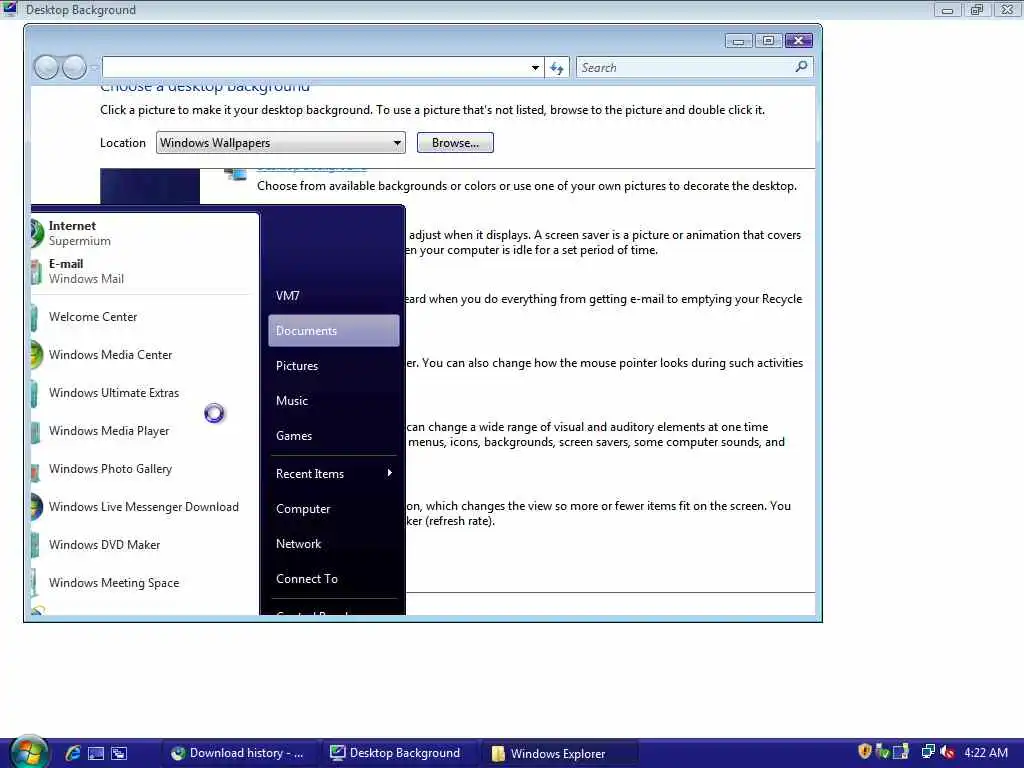Click the dark blue wallpaper preview thumbnail
The image size is (1024, 768).
tap(150, 186)
